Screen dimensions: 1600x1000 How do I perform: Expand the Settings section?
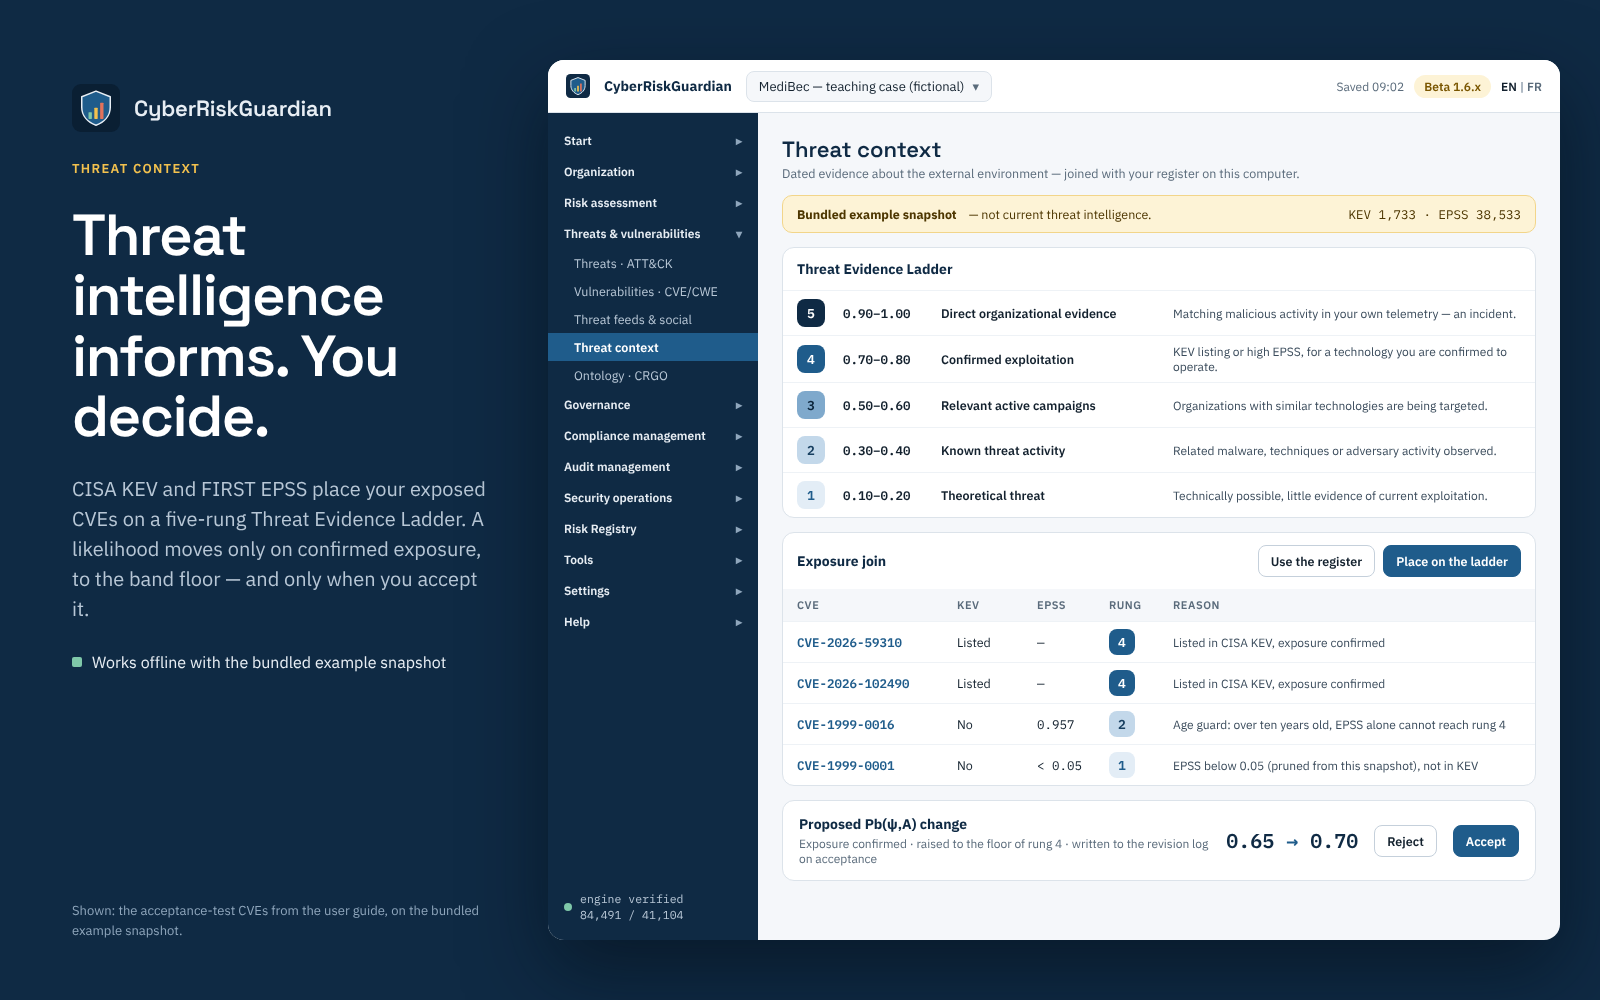click(653, 591)
